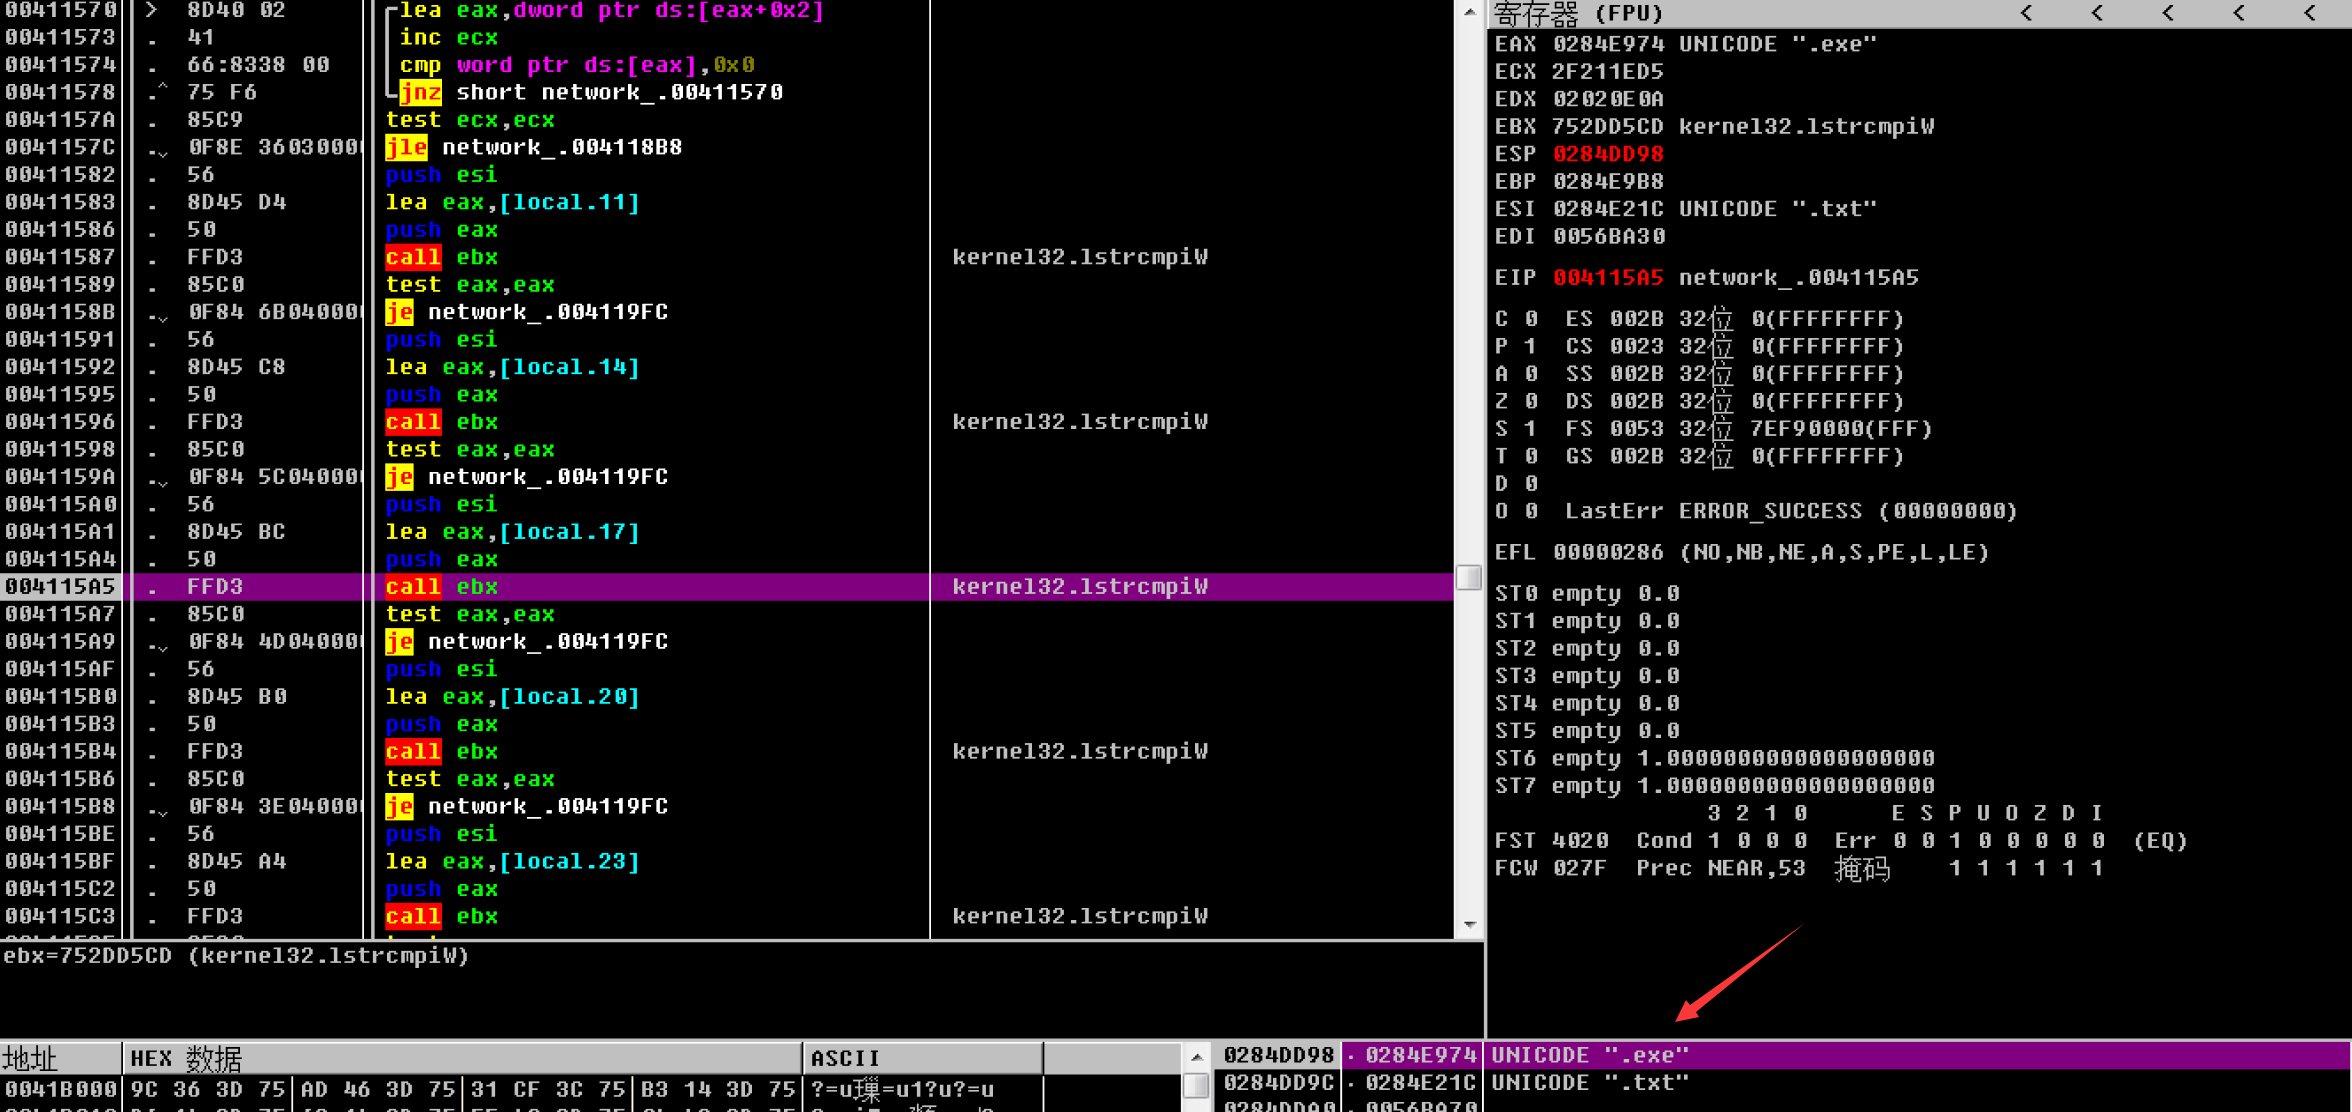Screen dimensions: 2352x1112
Task: Click the disassembly scrollbar up arrow
Action: tap(1468, 12)
